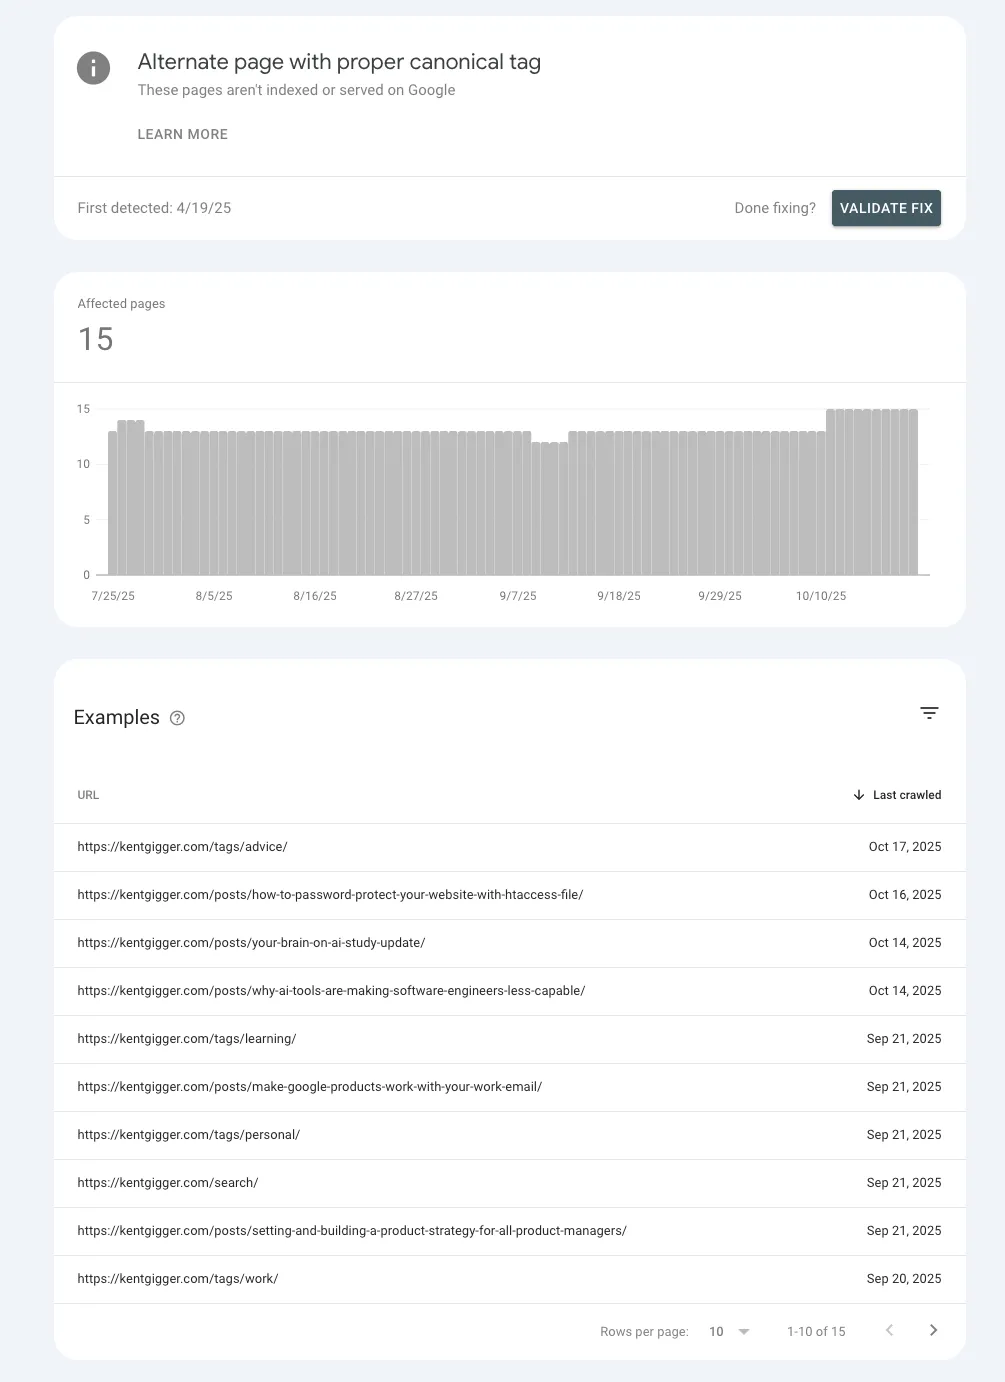Viewport: 1005px width, 1382px height.
Task: Open the filter icon in Examples
Action: 929,713
